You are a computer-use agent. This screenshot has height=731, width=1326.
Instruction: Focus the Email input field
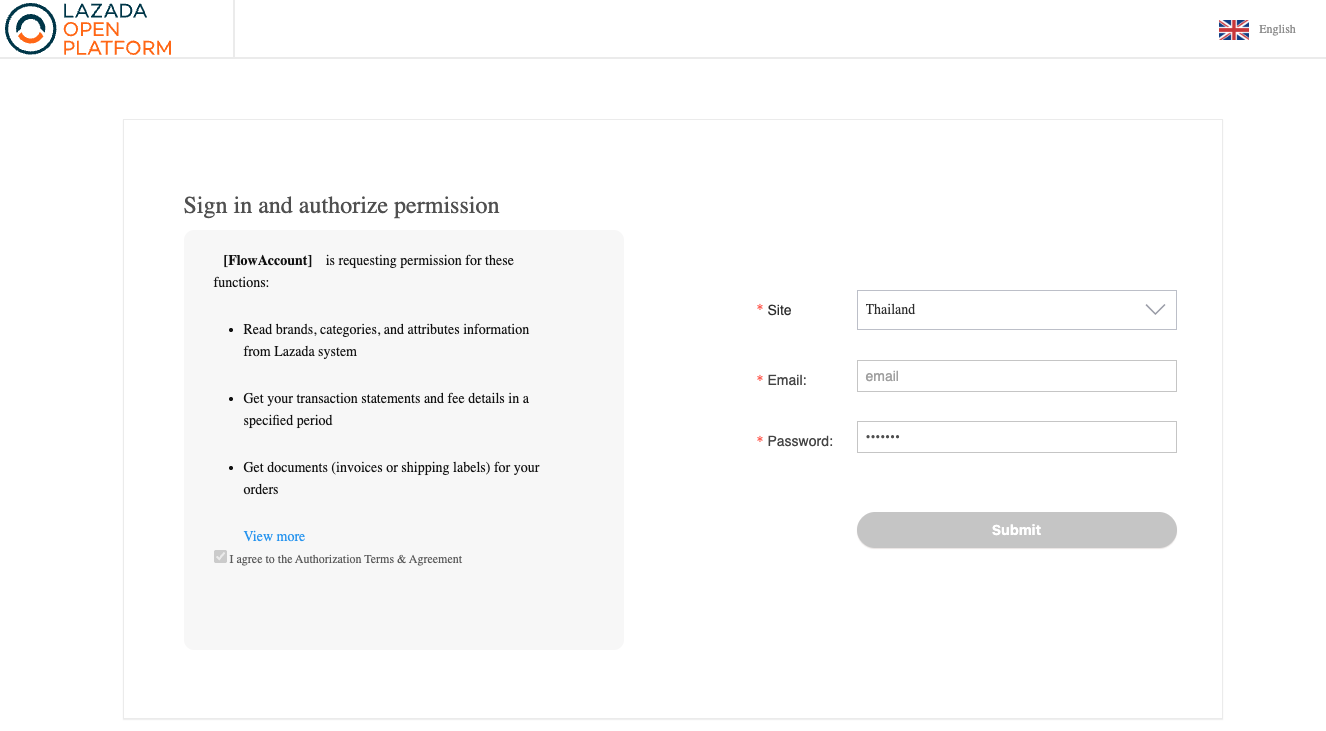1016,376
